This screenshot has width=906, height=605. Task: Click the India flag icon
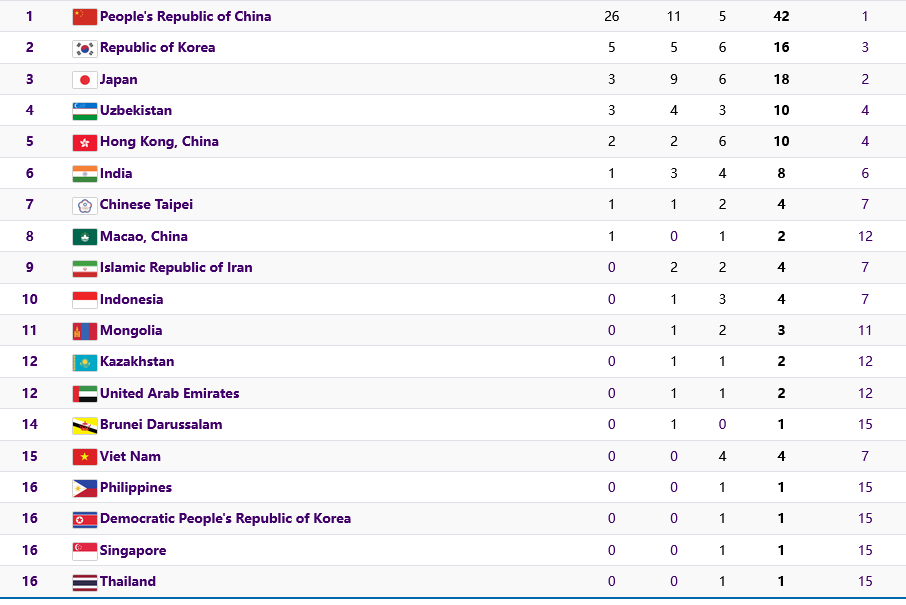coord(84,174)
